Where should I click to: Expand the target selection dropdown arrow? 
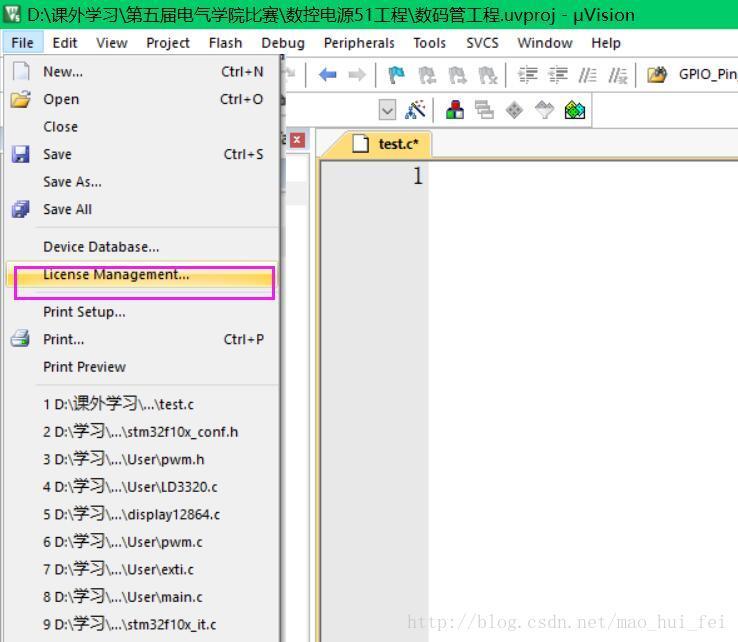pos(387,110)
